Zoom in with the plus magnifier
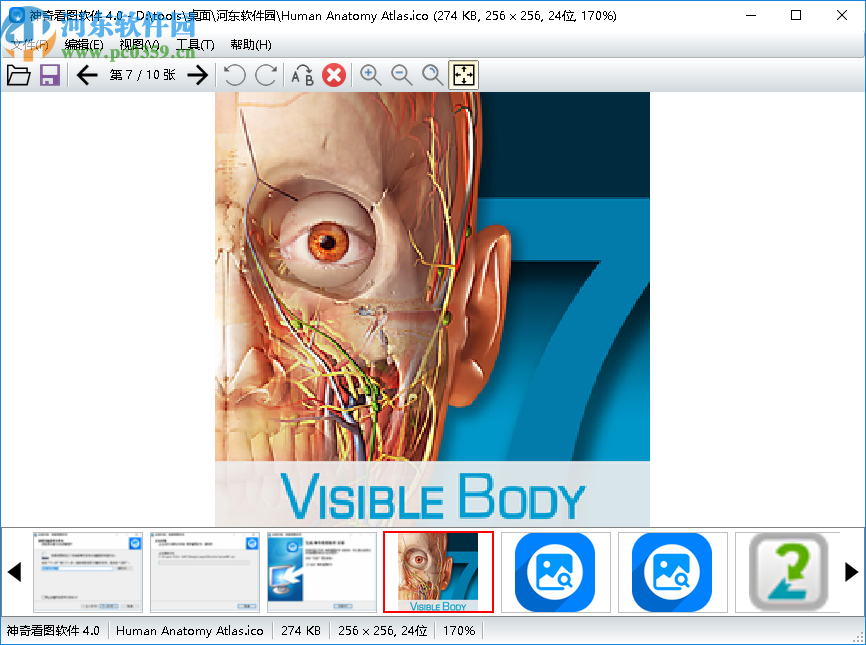The image size is (866, 645). point(371,75)
